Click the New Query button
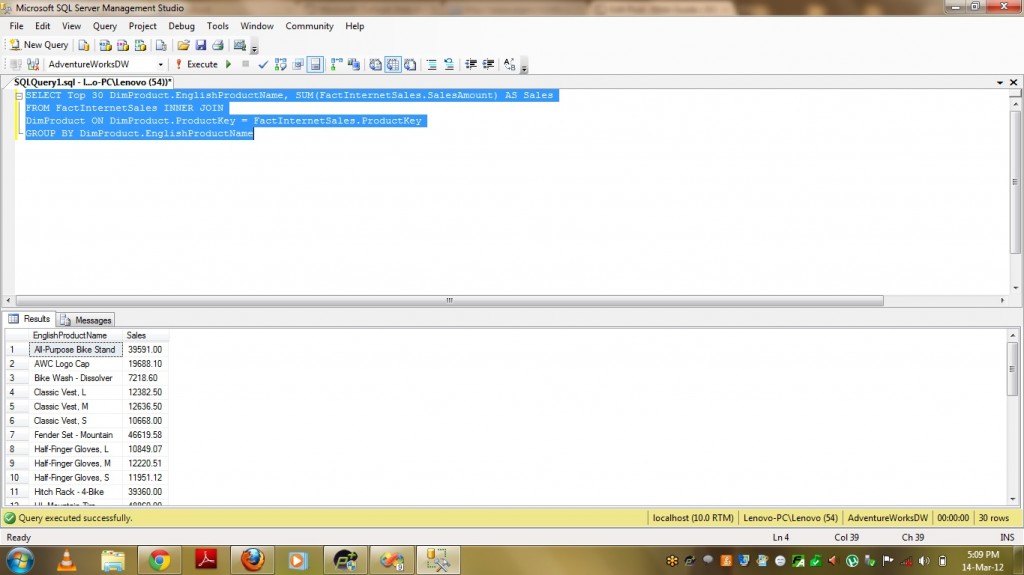This screenshot has height=575, width=1024. tap(39, 45)
